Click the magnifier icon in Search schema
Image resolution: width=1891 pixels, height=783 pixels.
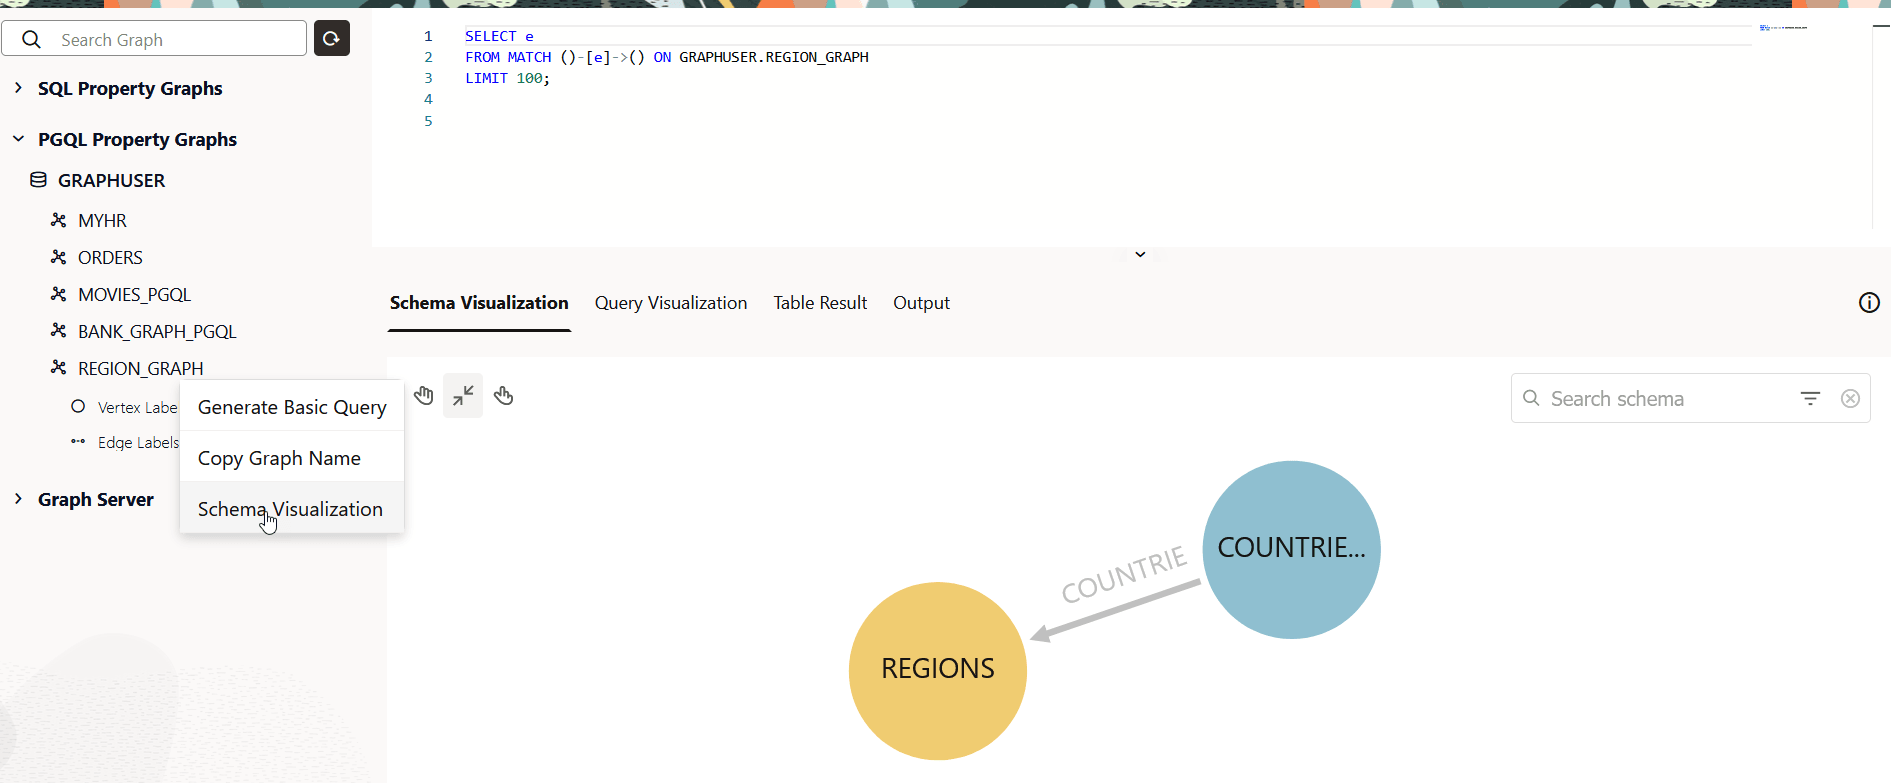pos(1531,398)
